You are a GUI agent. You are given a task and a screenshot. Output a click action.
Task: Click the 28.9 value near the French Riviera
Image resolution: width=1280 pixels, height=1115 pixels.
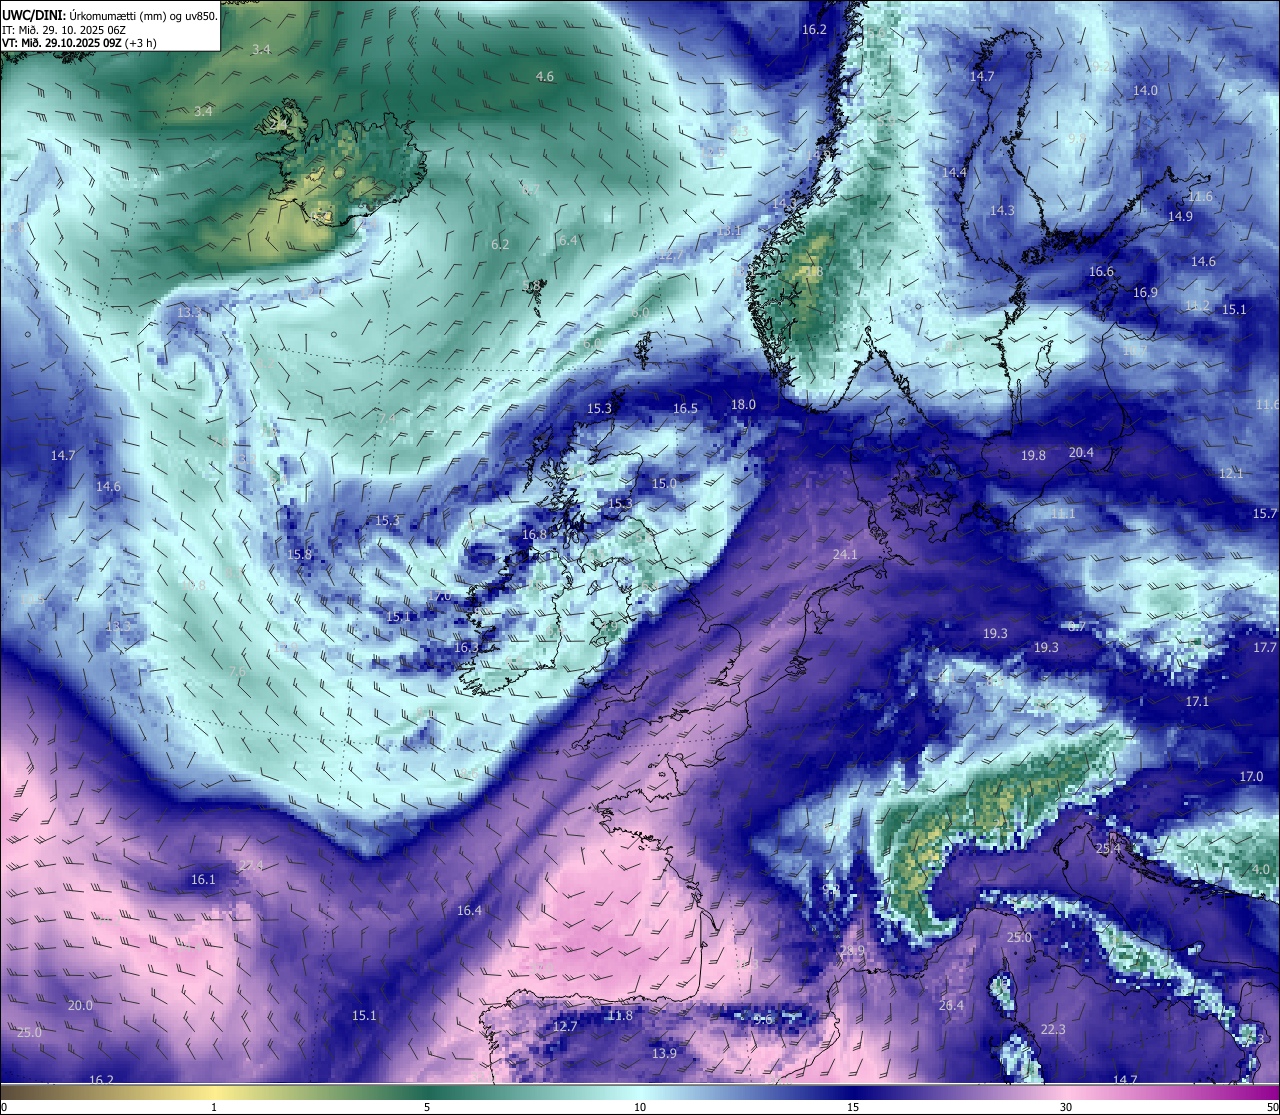pyautogui.click(x=852, y=951)
